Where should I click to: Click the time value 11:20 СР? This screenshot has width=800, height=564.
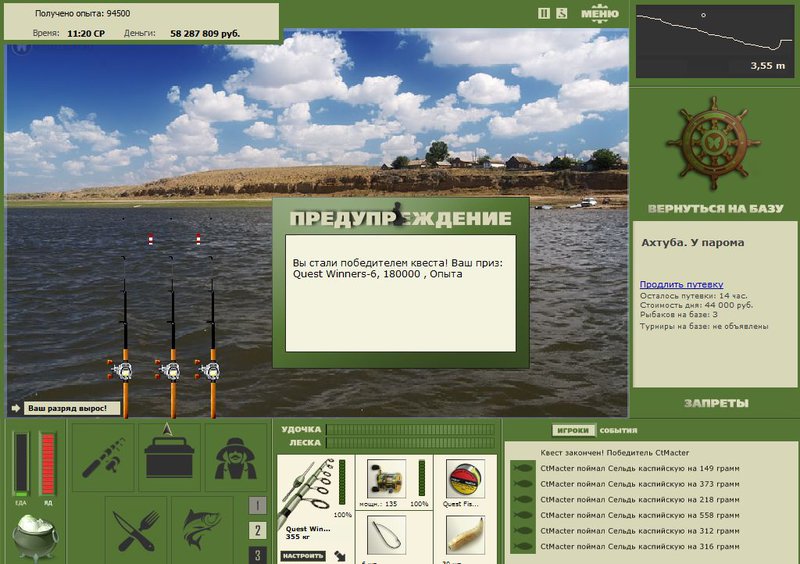pyautogui.click(x=86, y=34)
